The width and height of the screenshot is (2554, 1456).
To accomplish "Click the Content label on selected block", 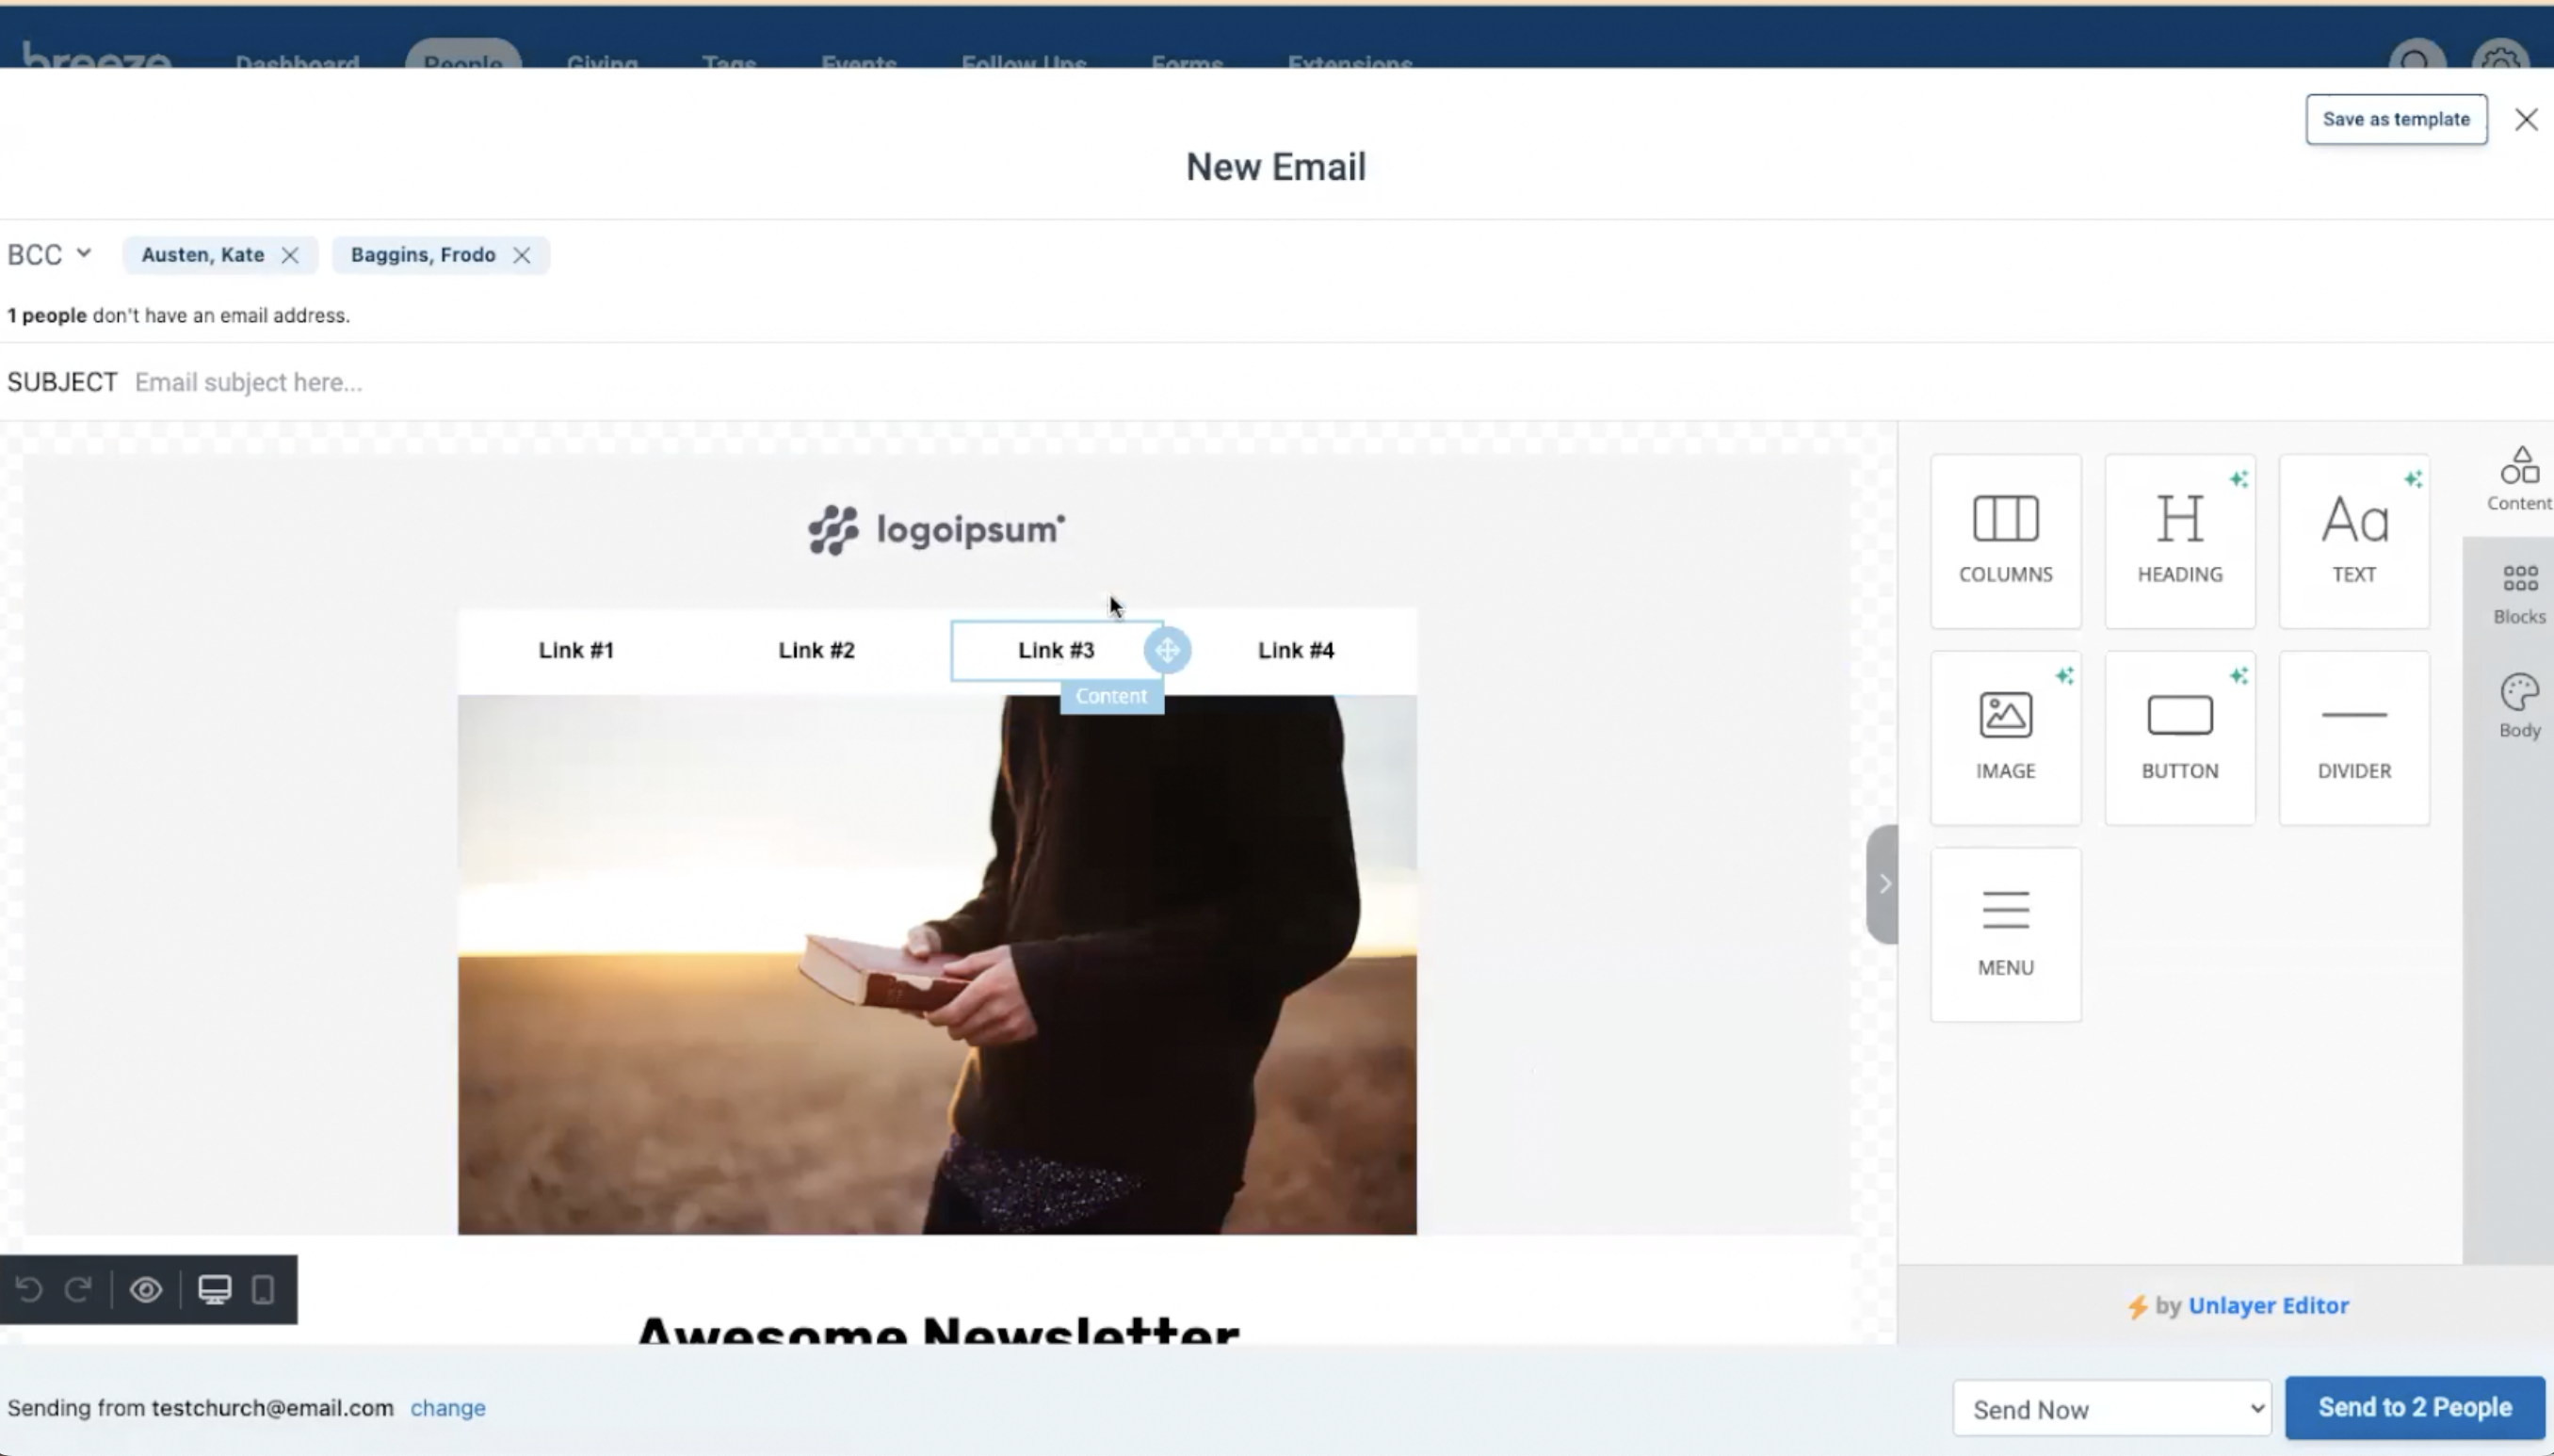I will click(x=1111, y=696).
